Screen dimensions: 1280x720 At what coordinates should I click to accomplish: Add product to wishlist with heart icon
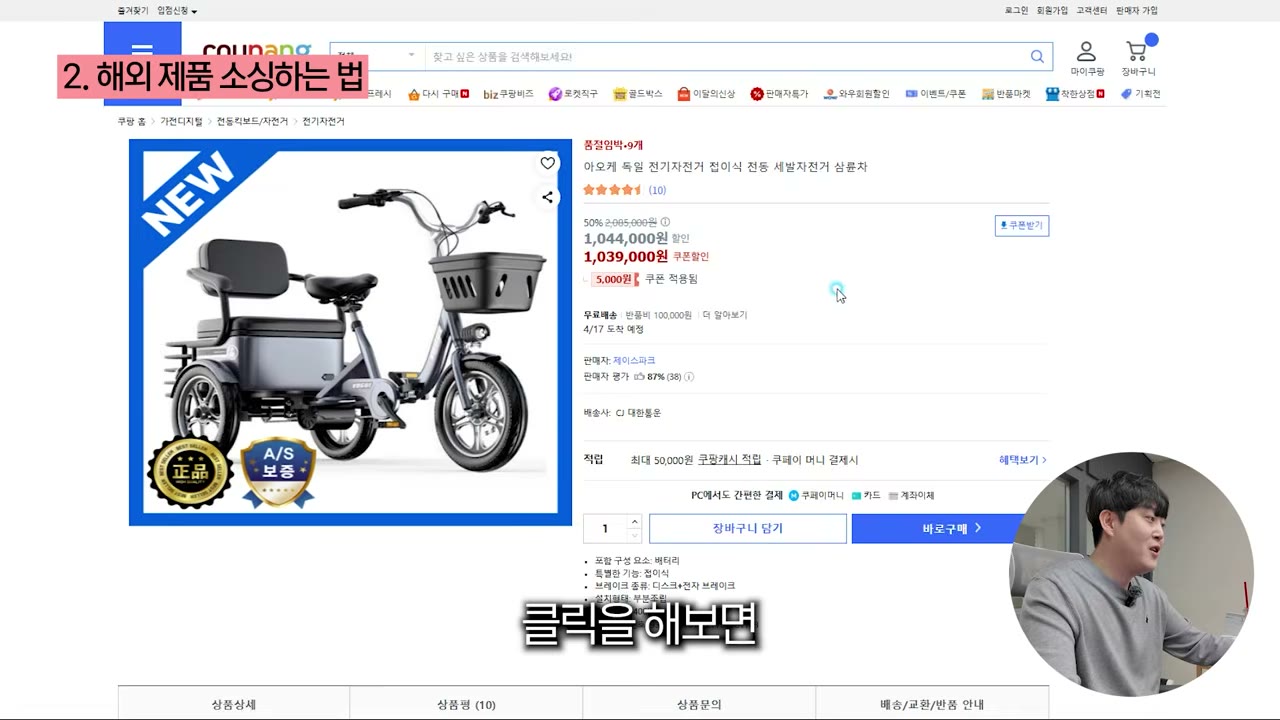click(x=547, y=163)
